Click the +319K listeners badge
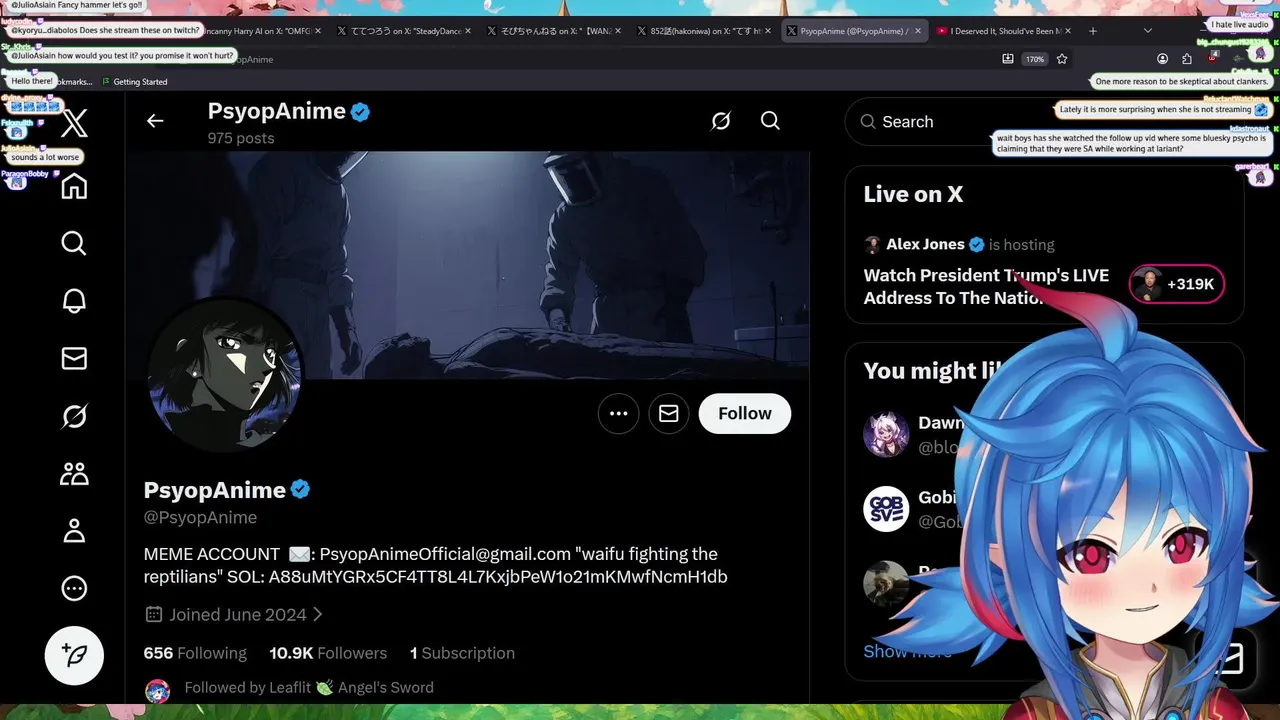1280x720 pixels. click(x=1177, y=284)
